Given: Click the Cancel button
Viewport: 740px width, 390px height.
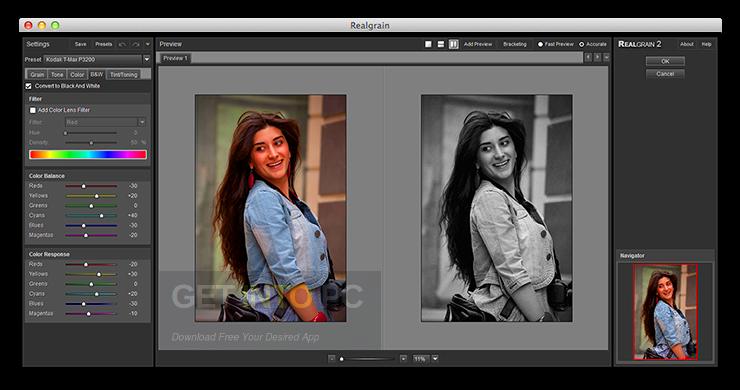Looking at the screenshot, I should pos(665,74).
